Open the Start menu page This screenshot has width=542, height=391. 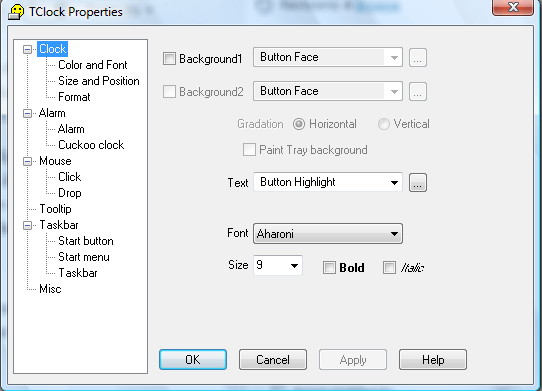coord(84,257)
